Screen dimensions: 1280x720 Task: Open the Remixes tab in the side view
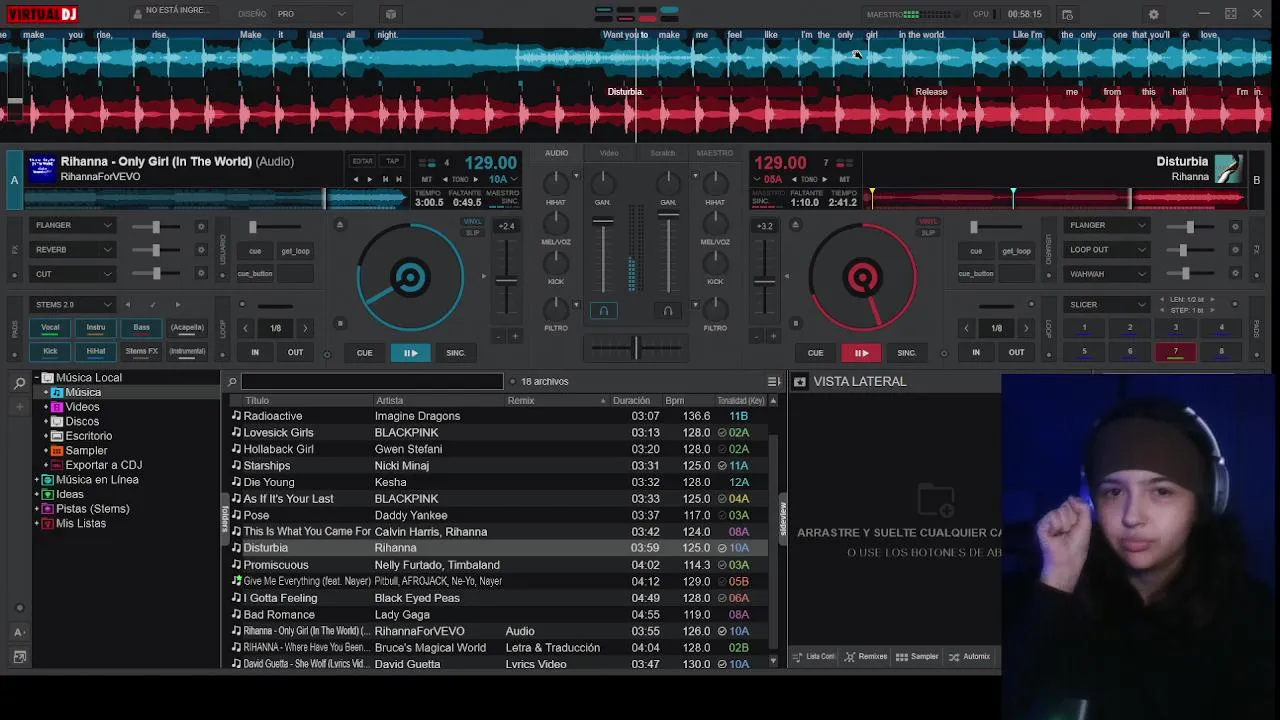tap(866, 657)
